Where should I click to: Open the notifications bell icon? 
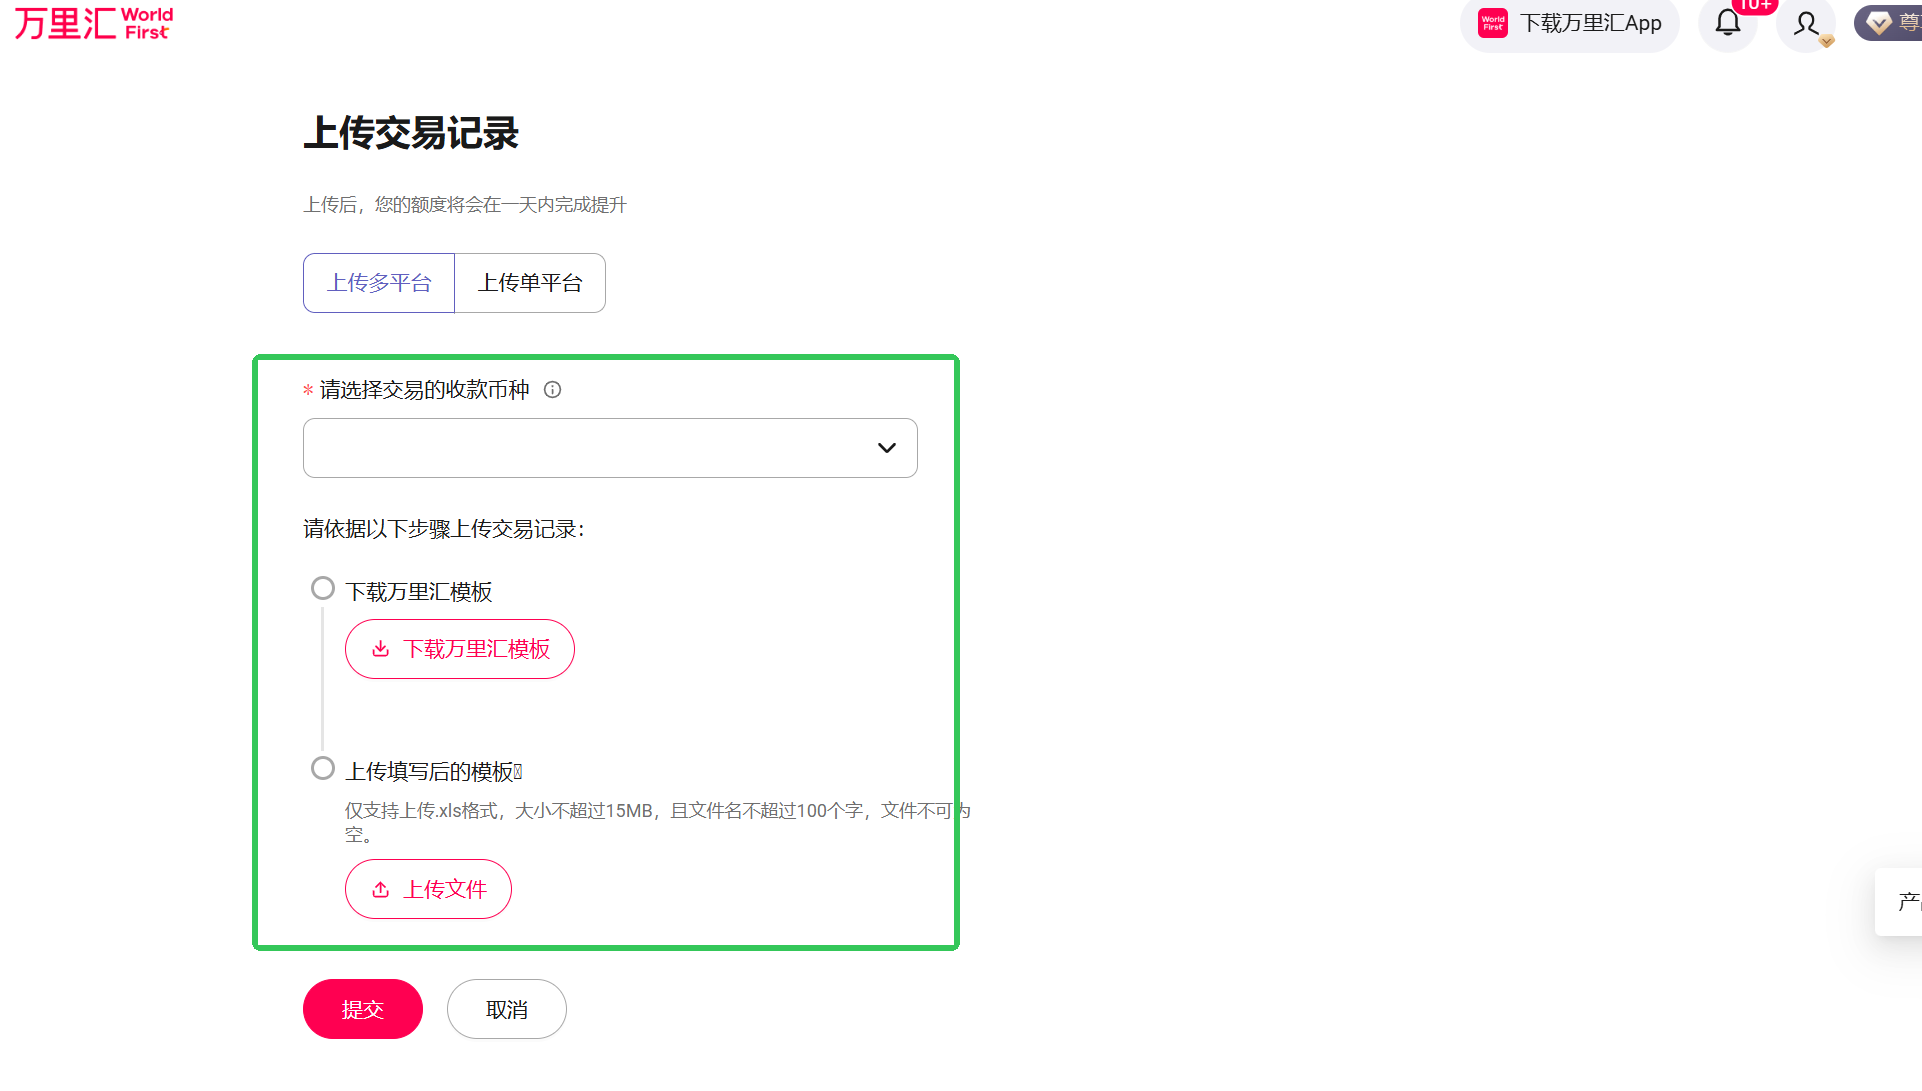click(x=1727, y=23)
